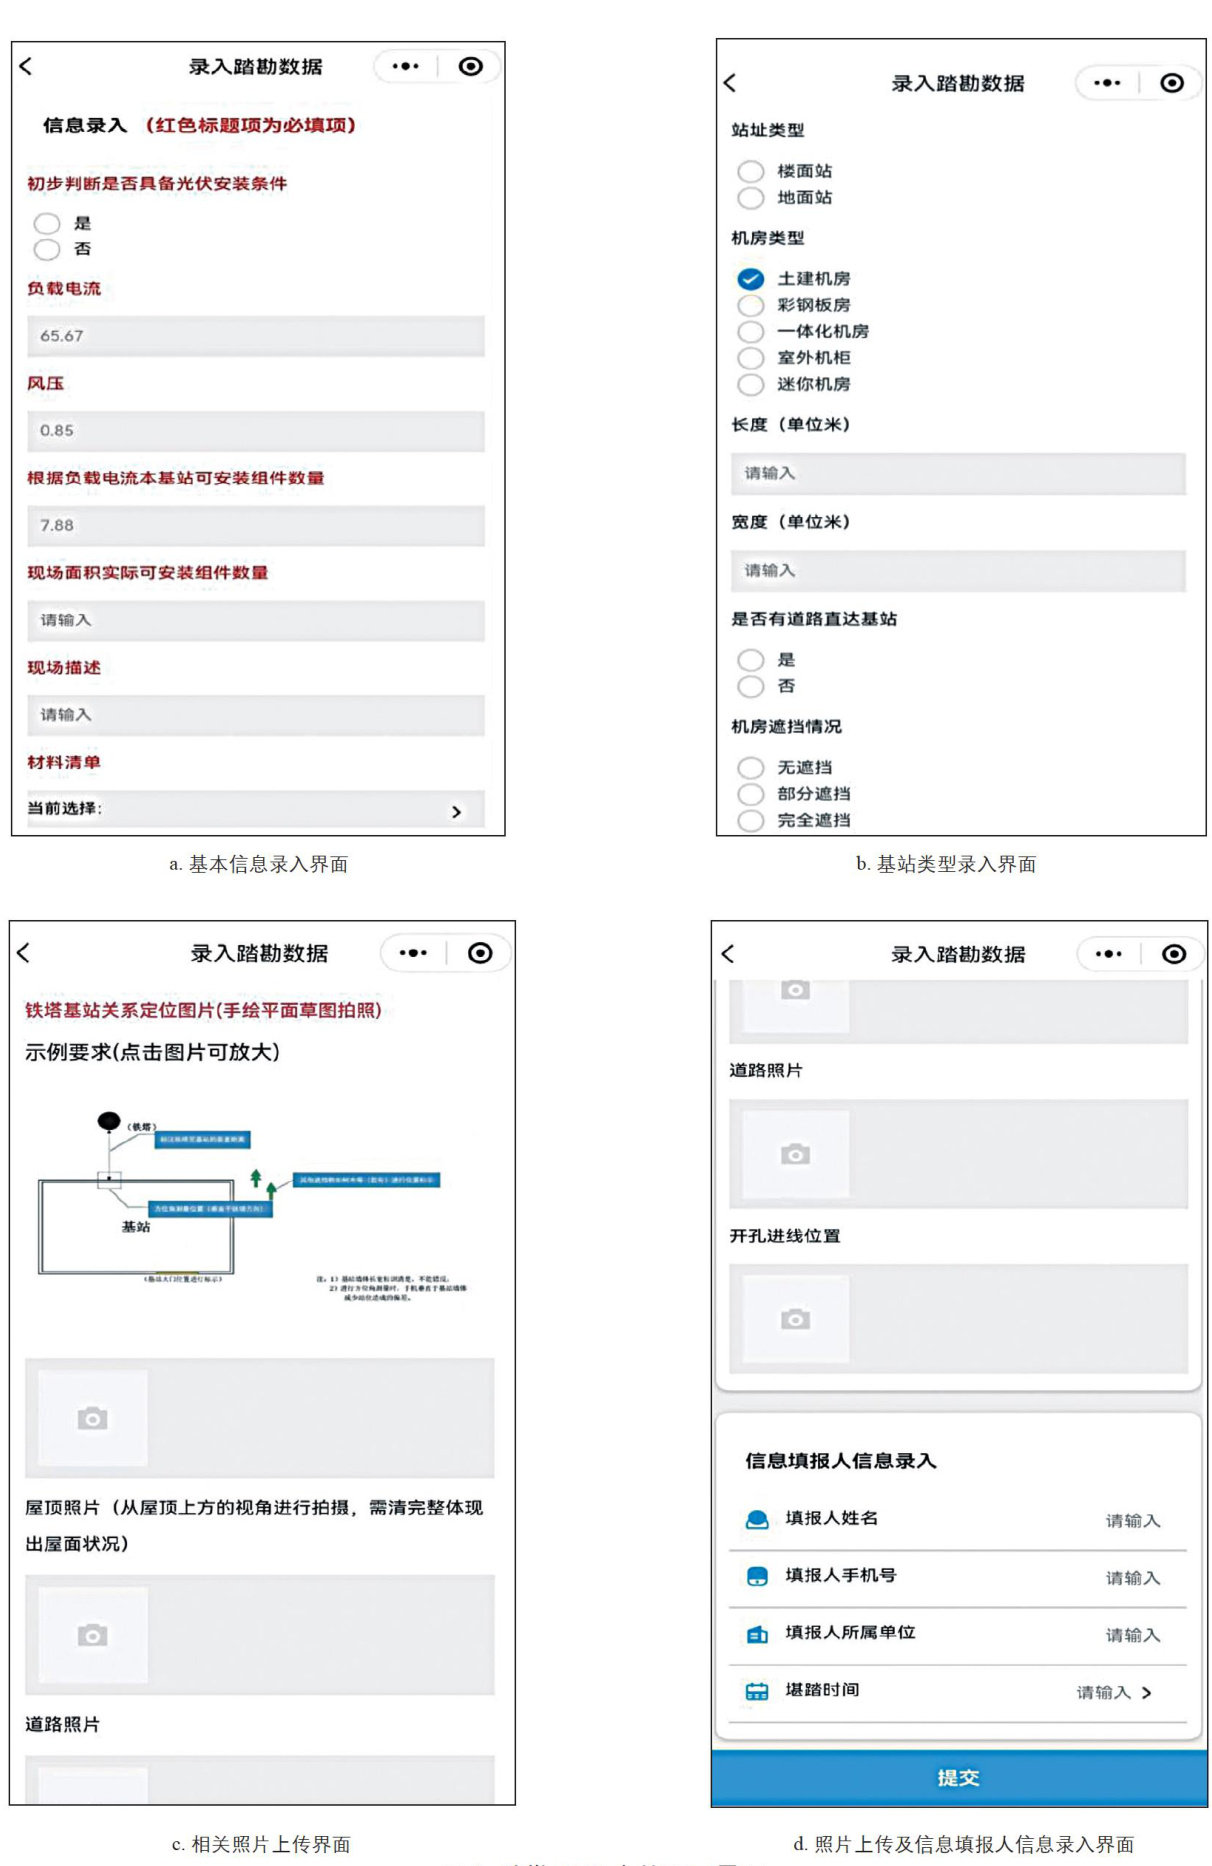Tap the camera icon below the hand-drawn sketch example
This screenshot has height=1866, width=1212.
coord(93,1418)
